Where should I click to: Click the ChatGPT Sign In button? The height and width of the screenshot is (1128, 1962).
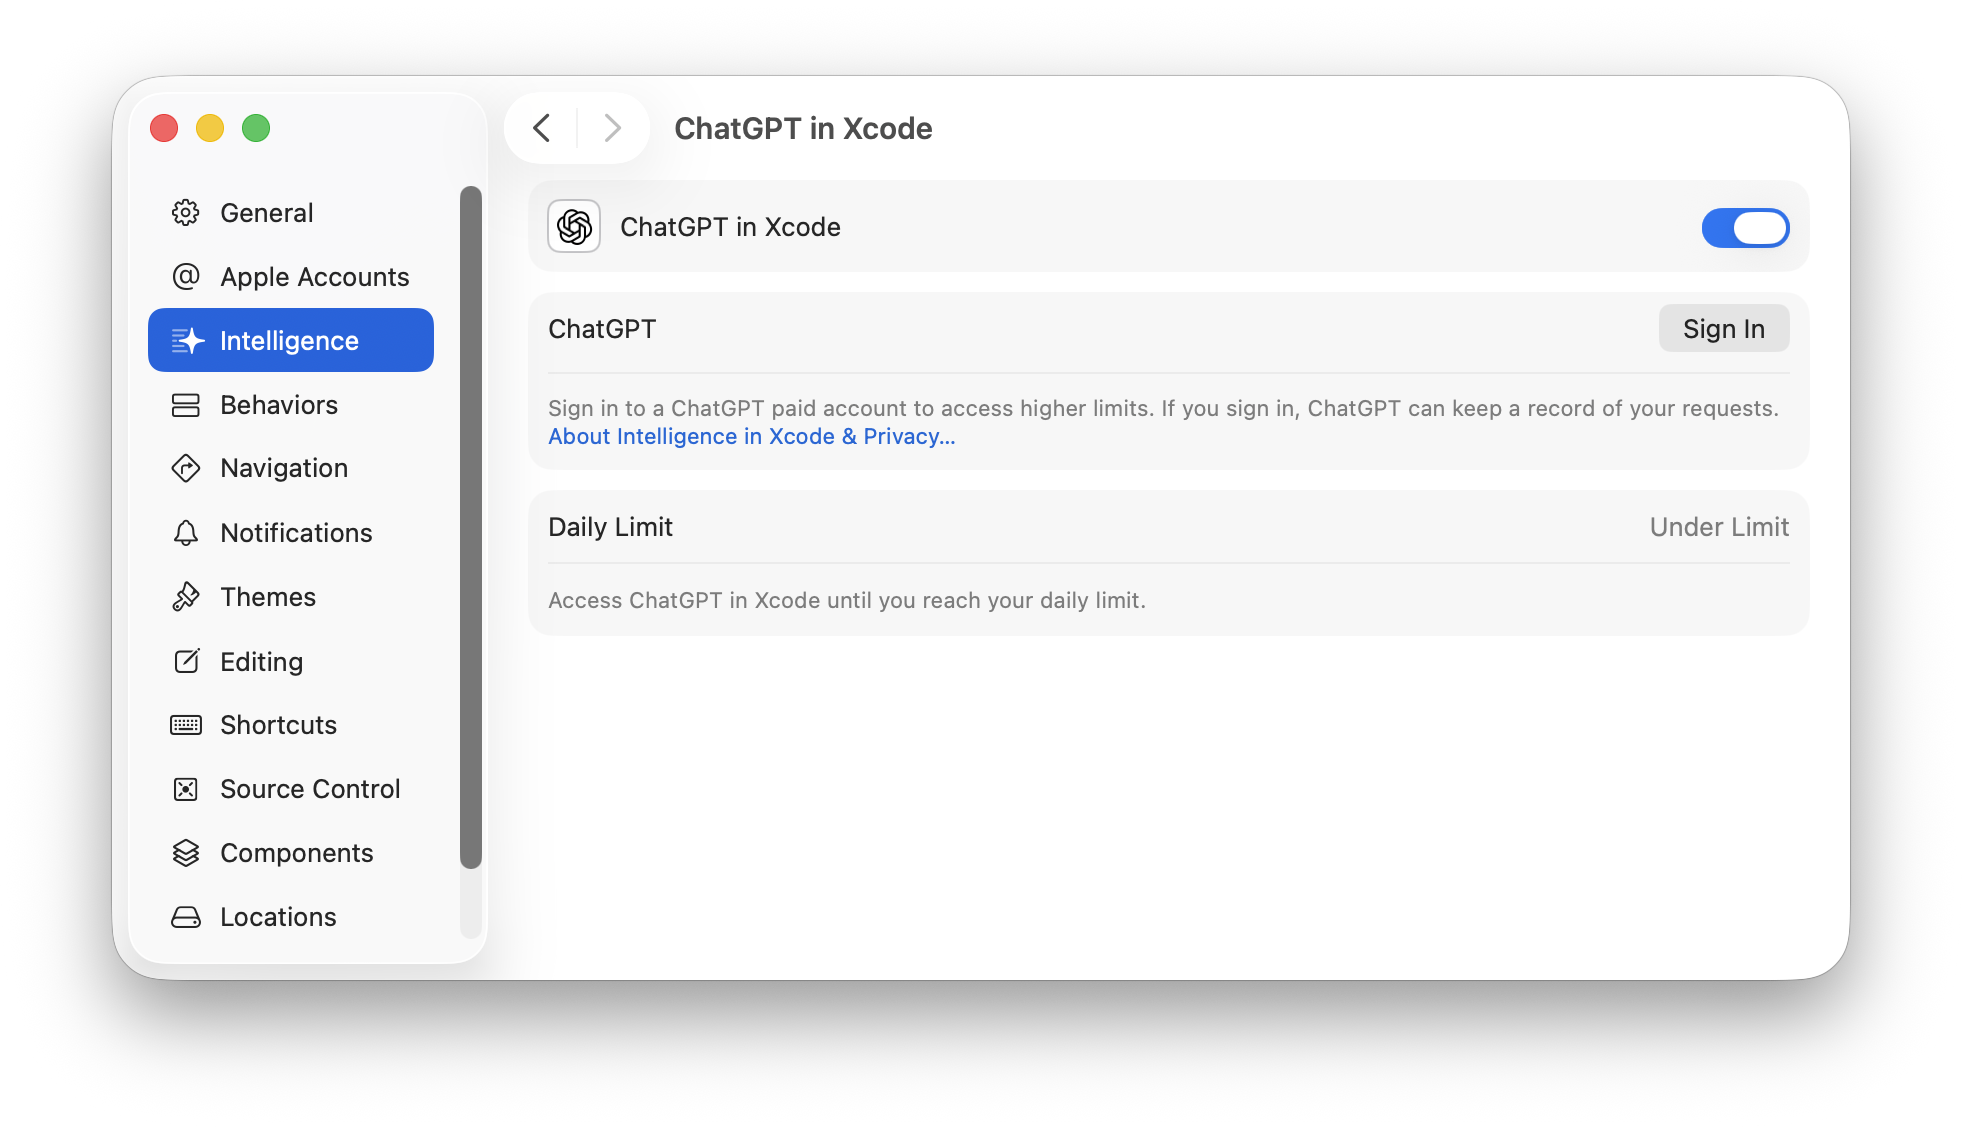coord(1723,329)
